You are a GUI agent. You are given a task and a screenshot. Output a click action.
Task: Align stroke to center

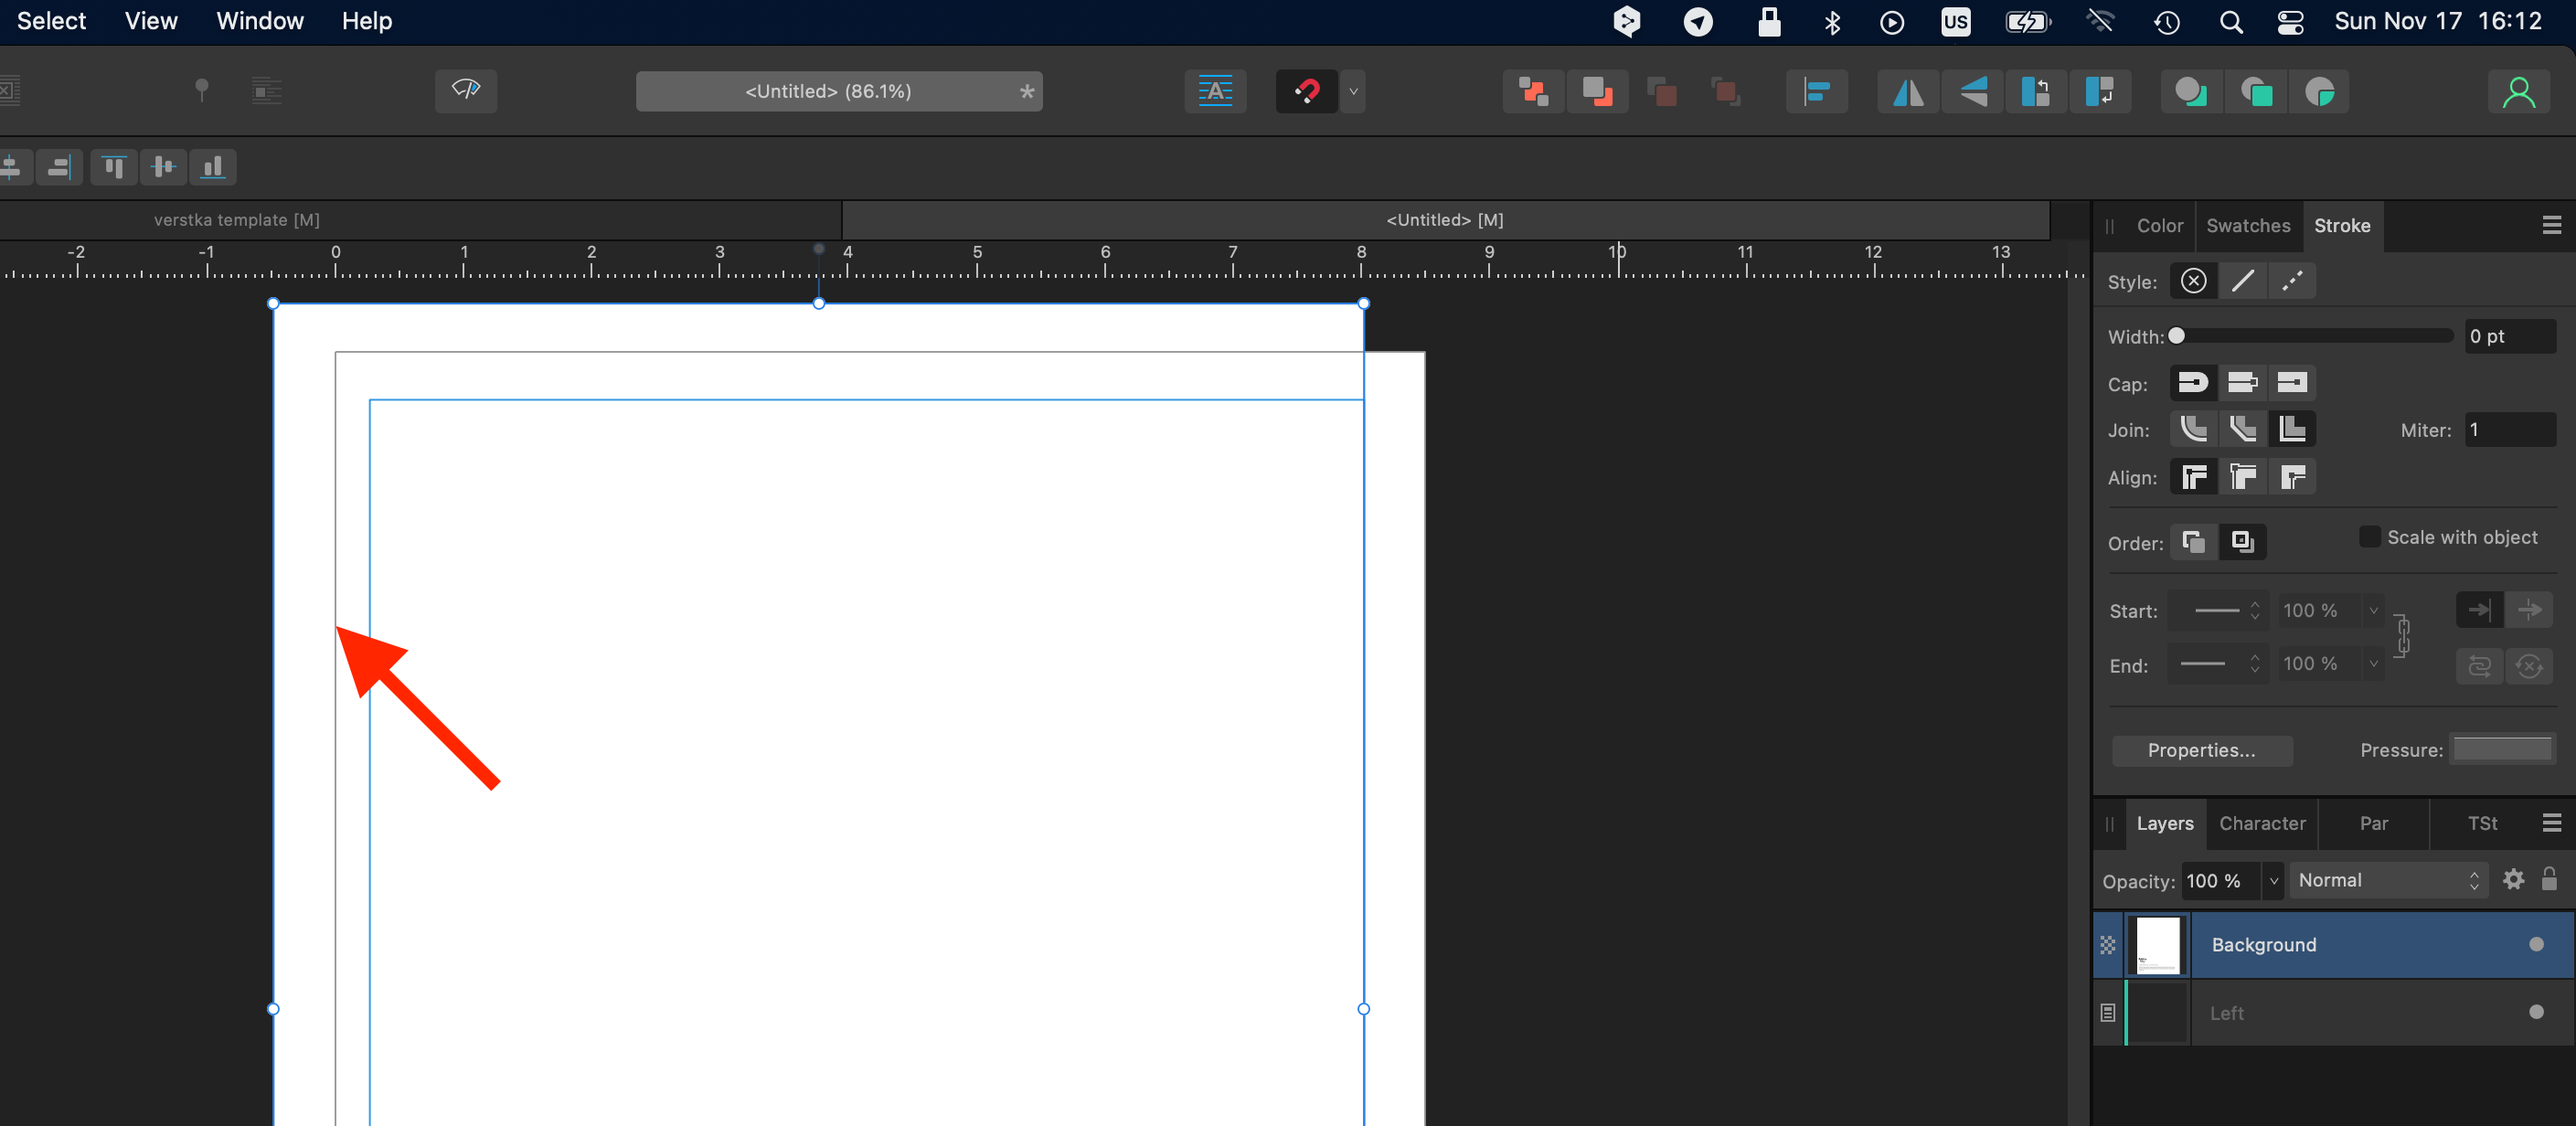click(2193, 476)
